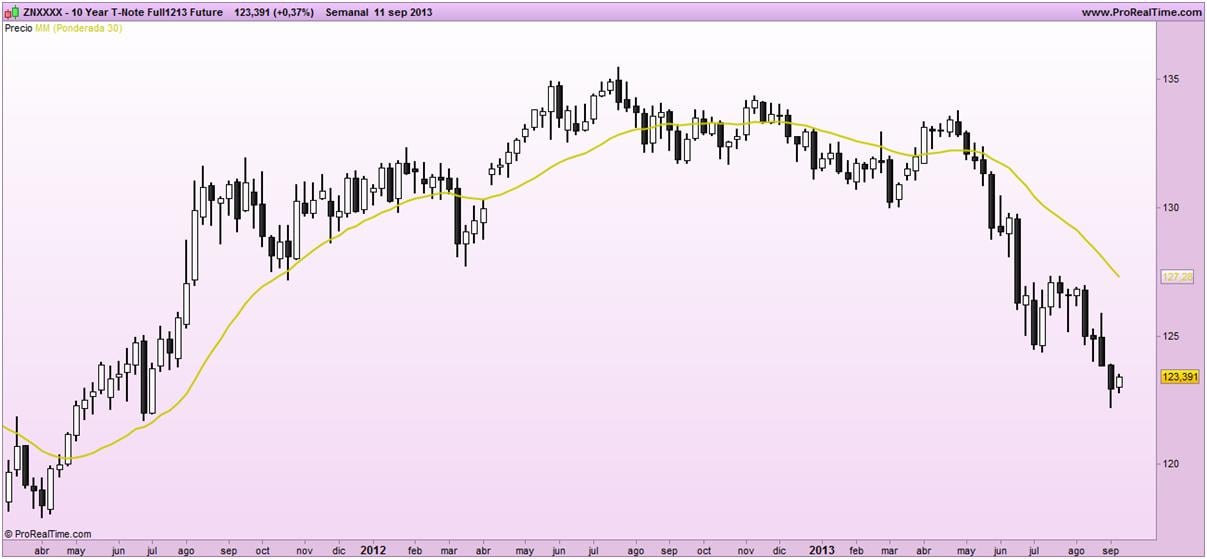Click the 135 price axis label
The height and width of the screenshot is (559, 1207).
[x=1171, y=79]
